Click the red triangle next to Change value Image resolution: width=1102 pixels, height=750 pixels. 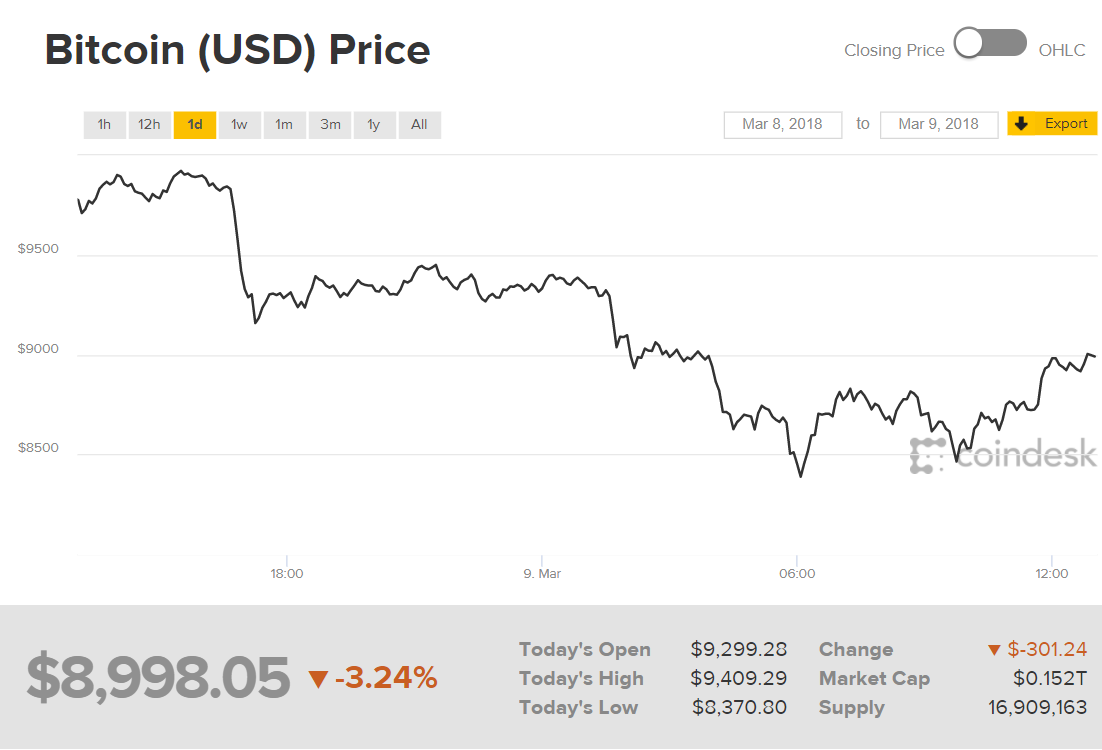coord(994,649)
